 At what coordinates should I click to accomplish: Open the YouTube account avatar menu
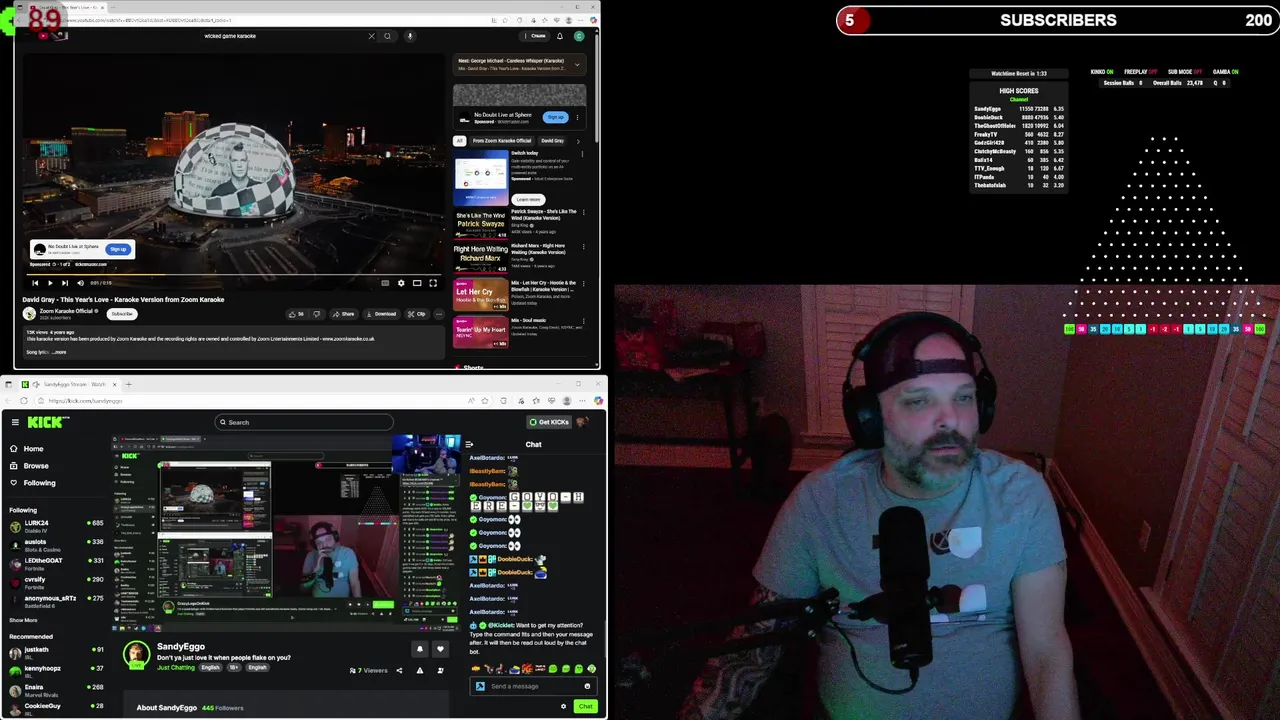[579, 36]
